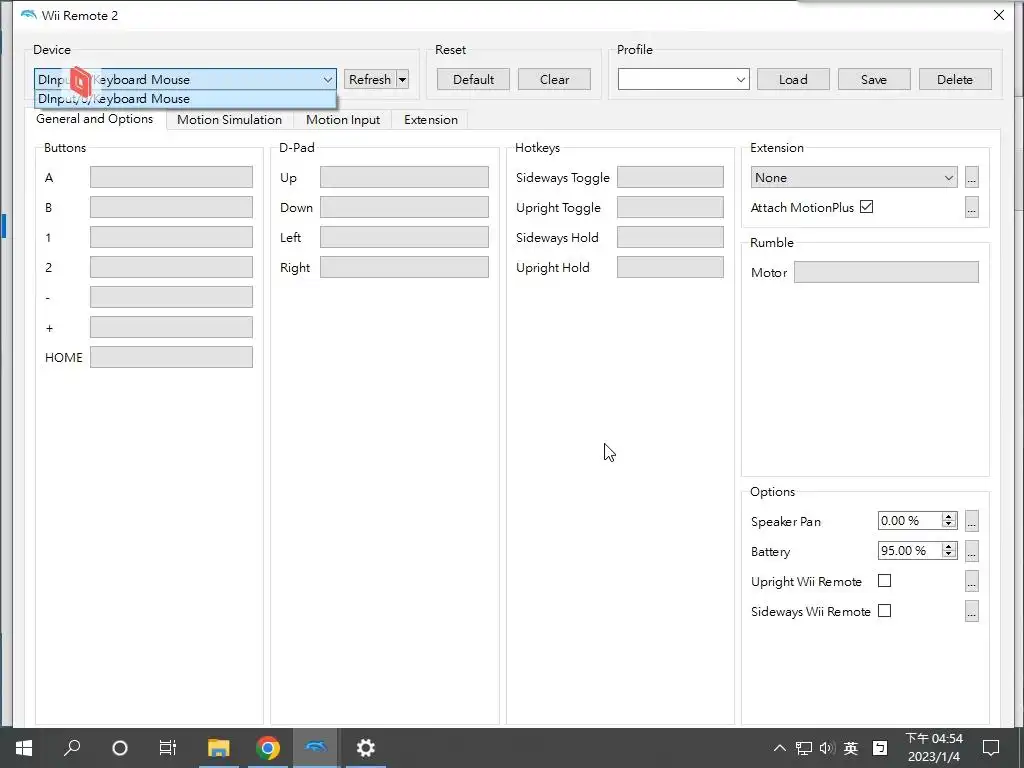Enable Upright Wii Remote checkbox
This screenshot has height=768, width=1024.
(884, 581)
